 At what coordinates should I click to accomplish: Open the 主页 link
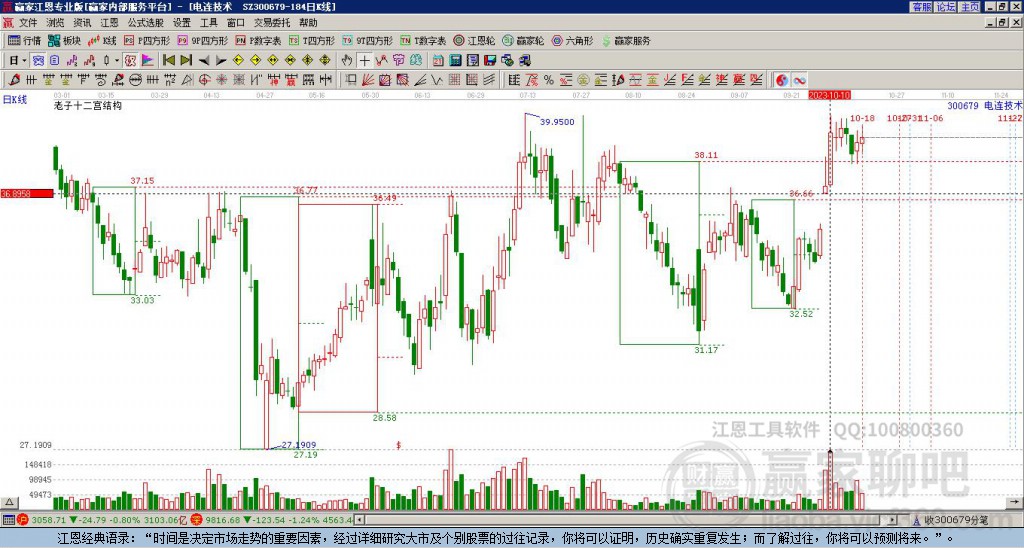coord(969,7)
